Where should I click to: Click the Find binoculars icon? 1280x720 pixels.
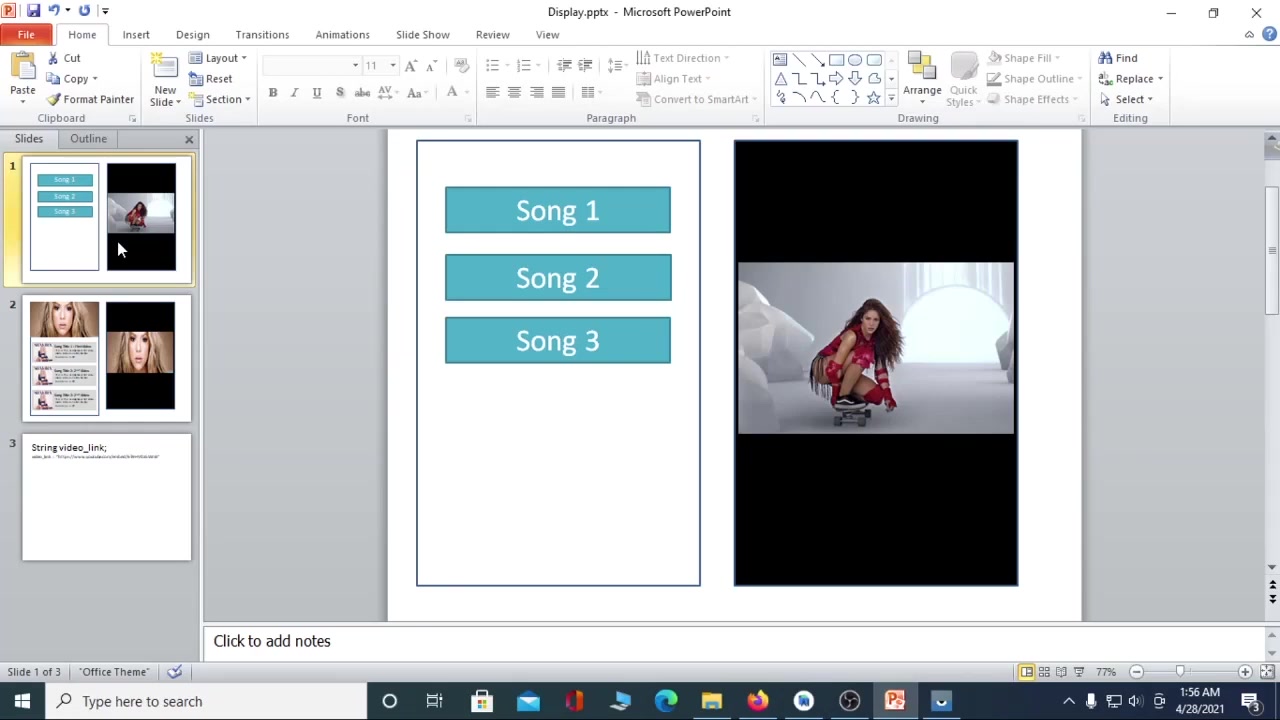[1105, 58]
